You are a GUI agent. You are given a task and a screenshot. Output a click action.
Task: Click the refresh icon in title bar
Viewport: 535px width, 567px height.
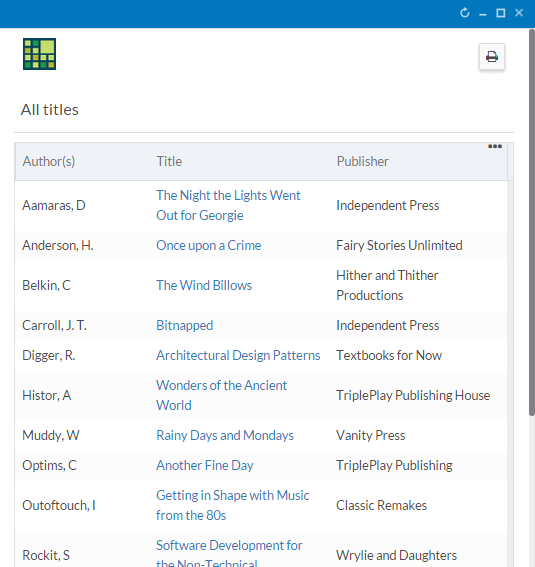(465, 13)
